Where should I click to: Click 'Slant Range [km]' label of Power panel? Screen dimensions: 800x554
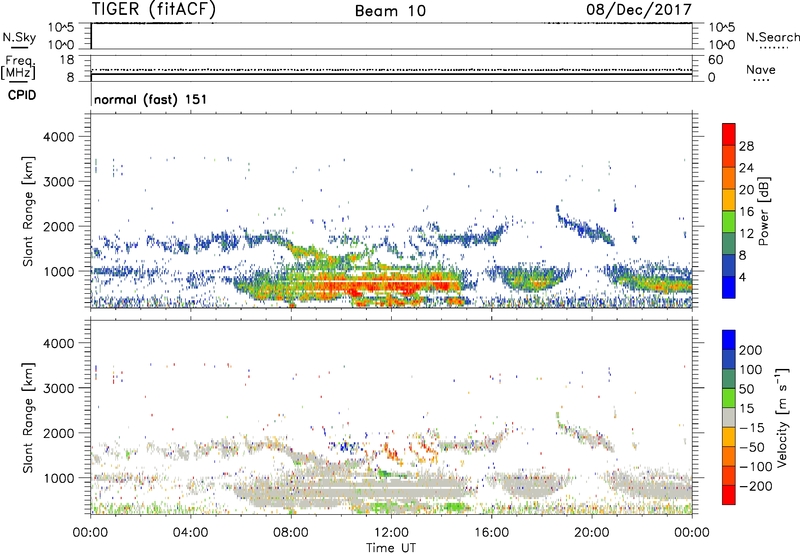(x=28, y=211)
